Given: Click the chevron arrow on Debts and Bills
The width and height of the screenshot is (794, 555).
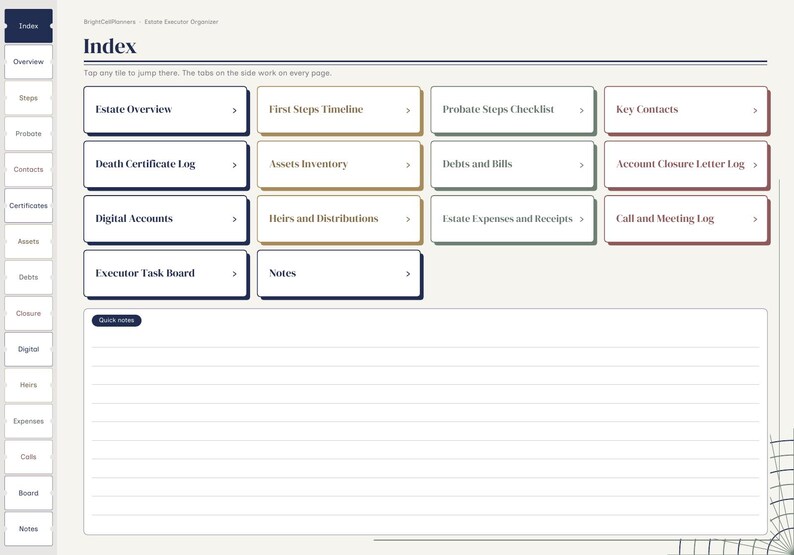Looking at the screenshot, I should click(x=582, y=165).
